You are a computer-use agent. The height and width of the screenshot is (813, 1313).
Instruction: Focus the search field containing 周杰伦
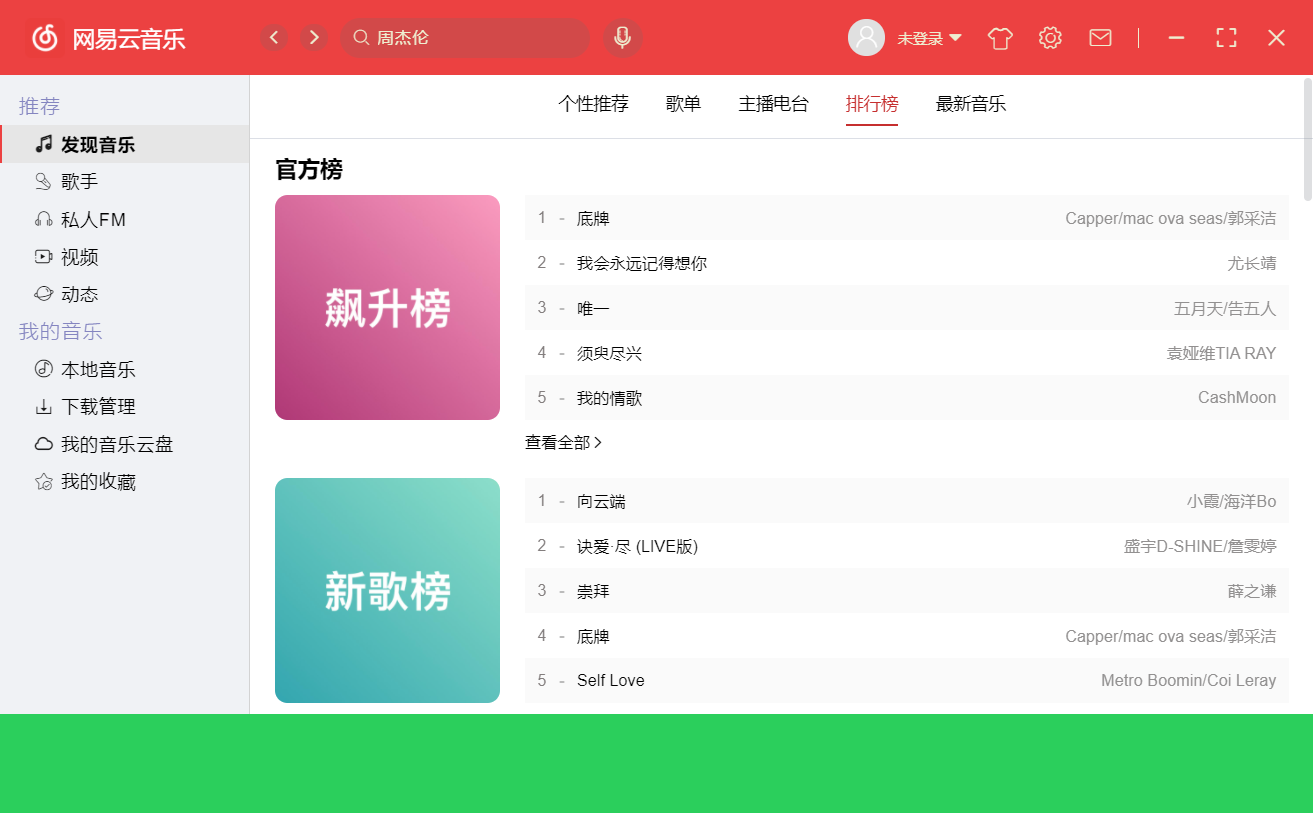coord(465,38)
